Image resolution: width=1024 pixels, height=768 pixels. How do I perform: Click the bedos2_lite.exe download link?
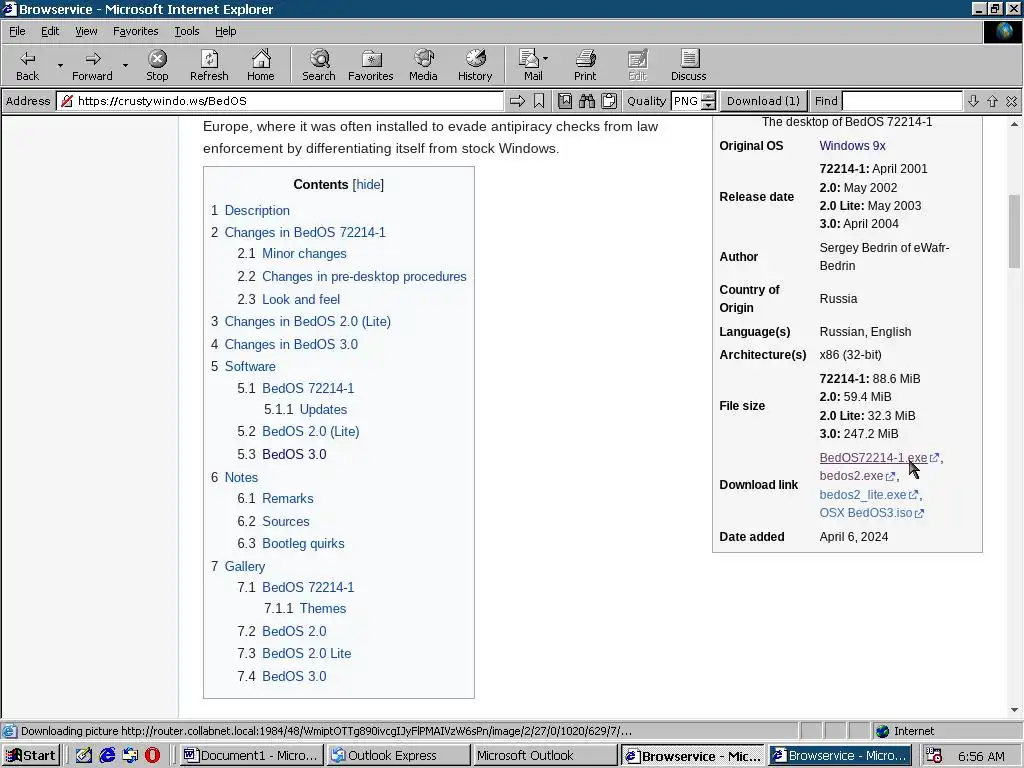[x=863, y=494]
